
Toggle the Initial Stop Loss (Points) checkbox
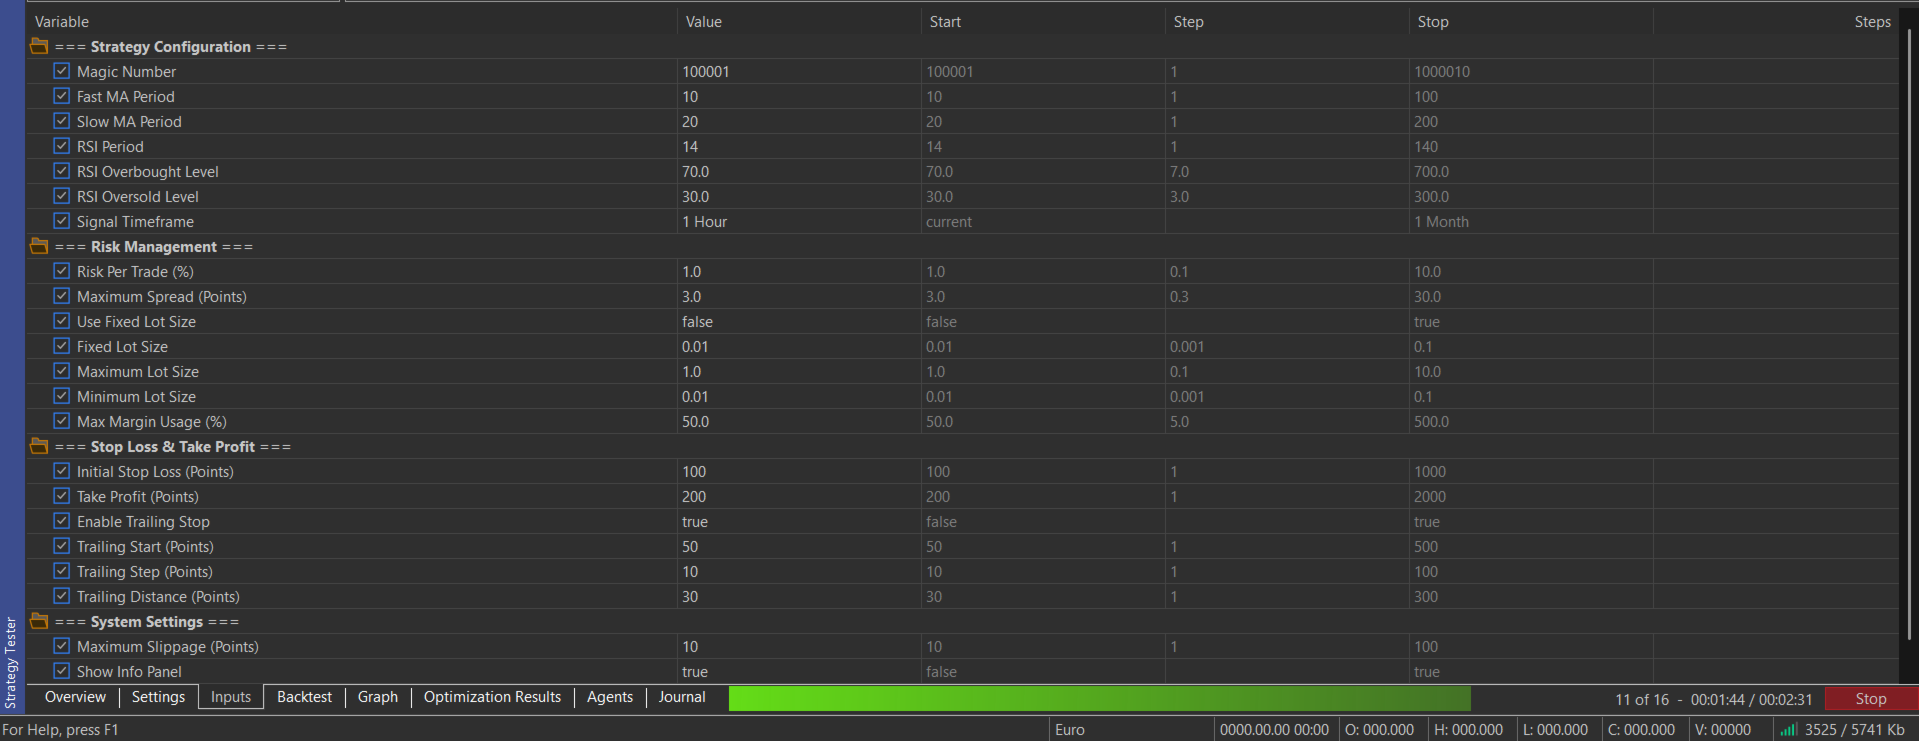[x=62, y=471]
